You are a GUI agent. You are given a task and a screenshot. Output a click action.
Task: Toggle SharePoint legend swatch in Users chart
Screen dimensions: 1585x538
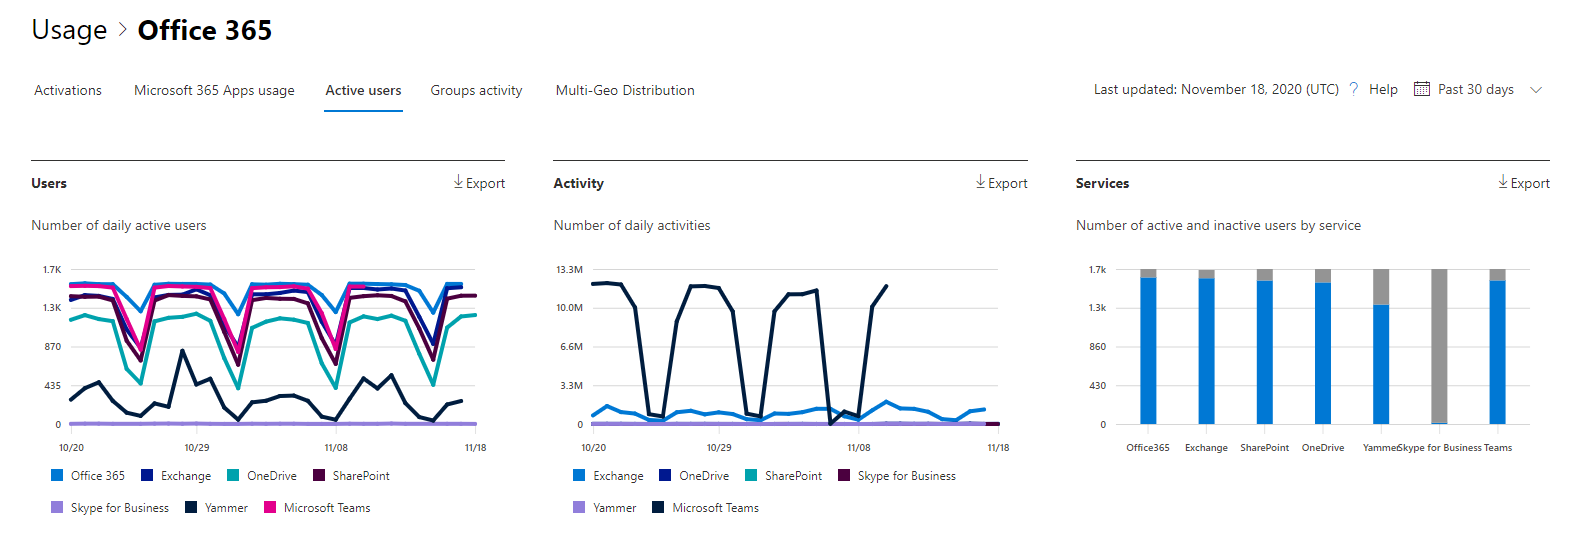pyautogui.click(x=319, y=475)
